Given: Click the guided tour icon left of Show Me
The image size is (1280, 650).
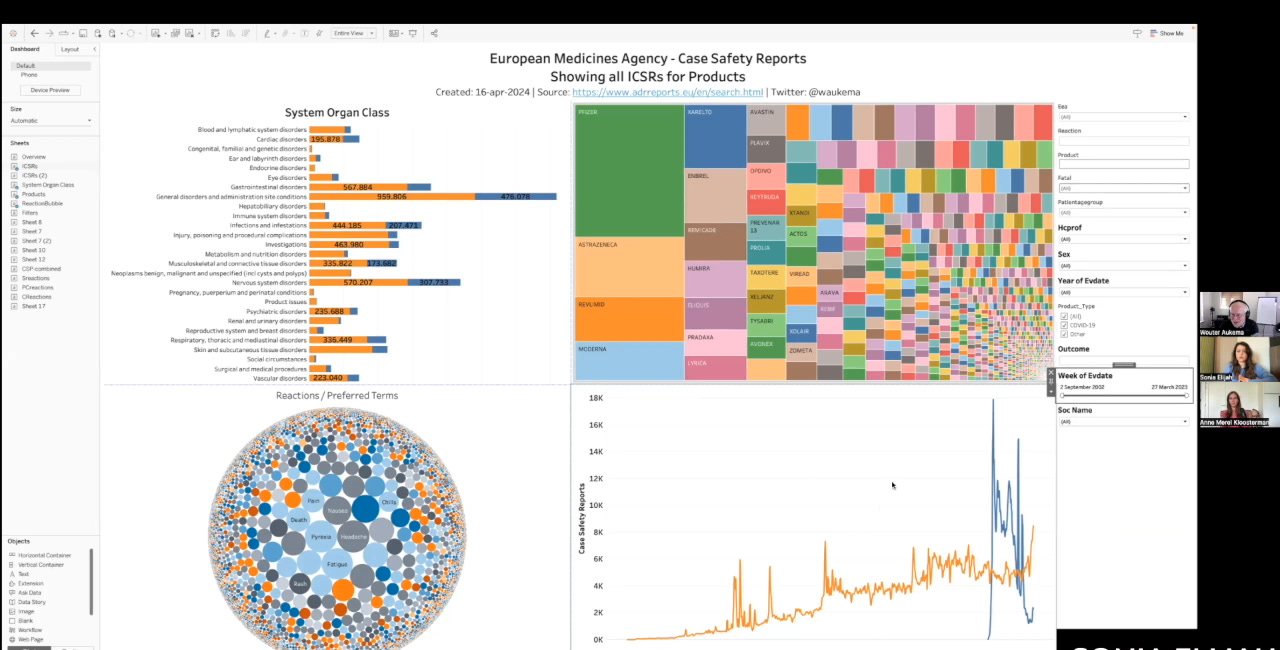Looking at the screenshot, I should point(1137,33).
